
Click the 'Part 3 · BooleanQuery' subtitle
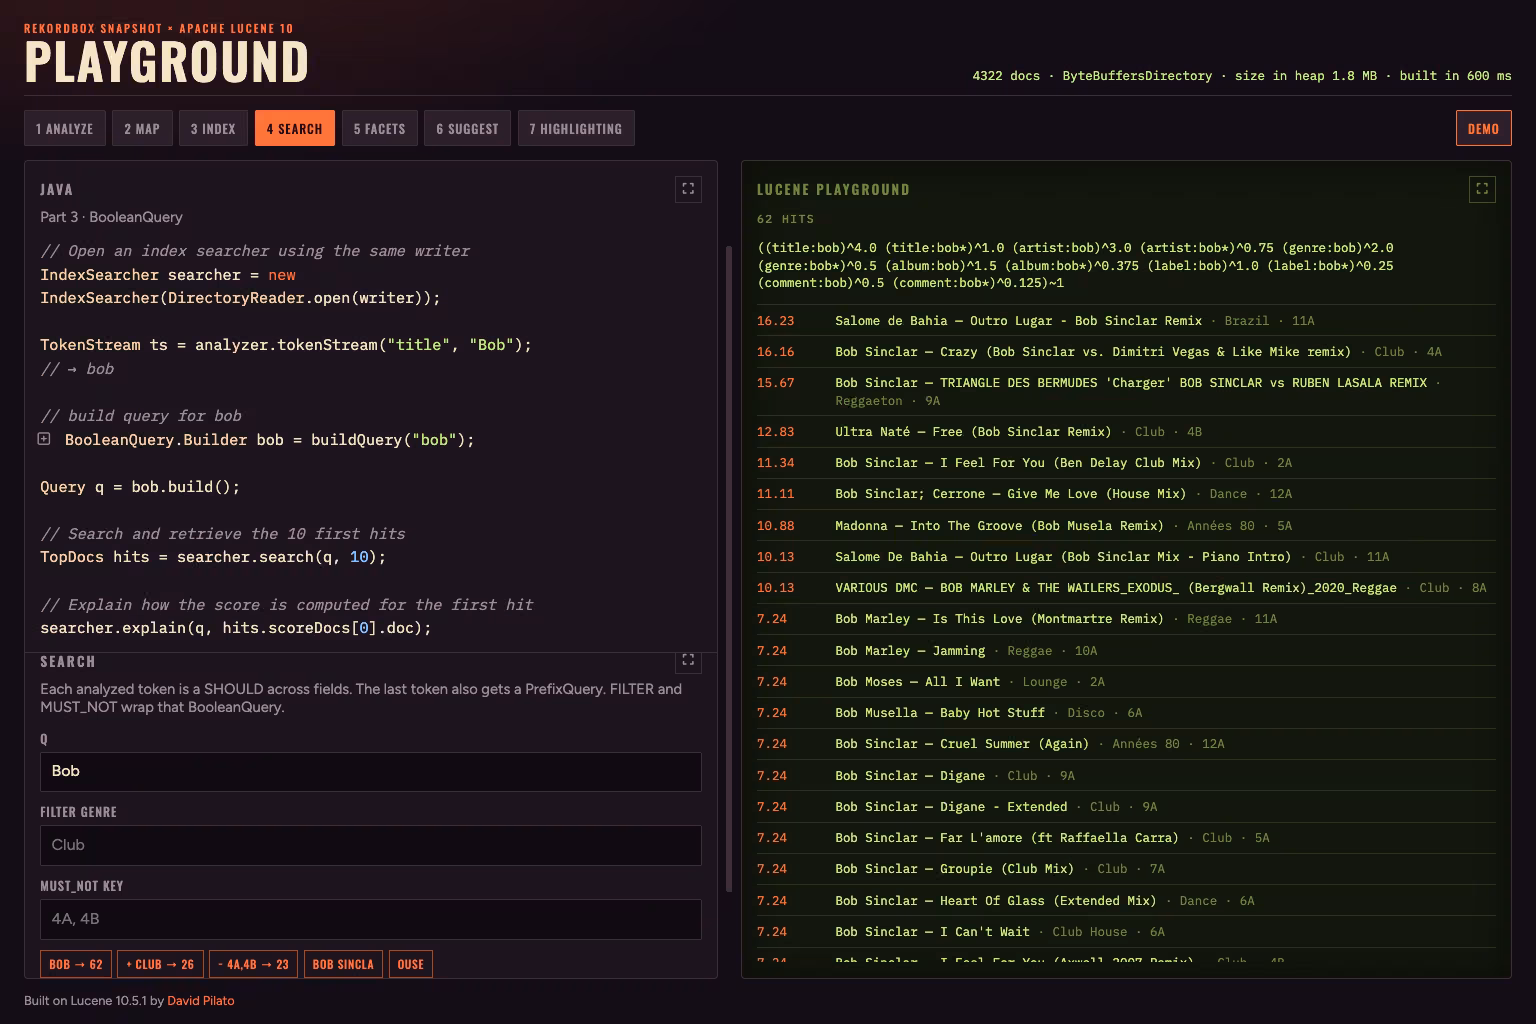click(x=111, y=217)
